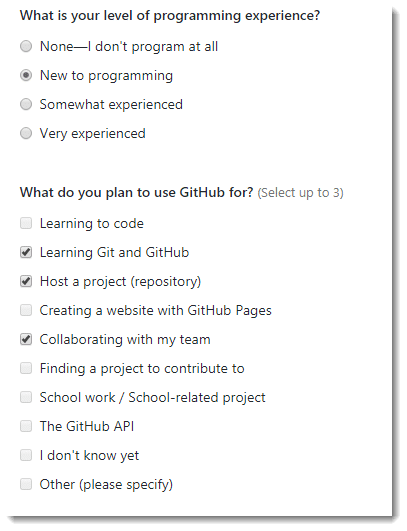Screen dimensions: 407x531
Task: Pick the "Very experienced" radio option
Action: (26, 133)
